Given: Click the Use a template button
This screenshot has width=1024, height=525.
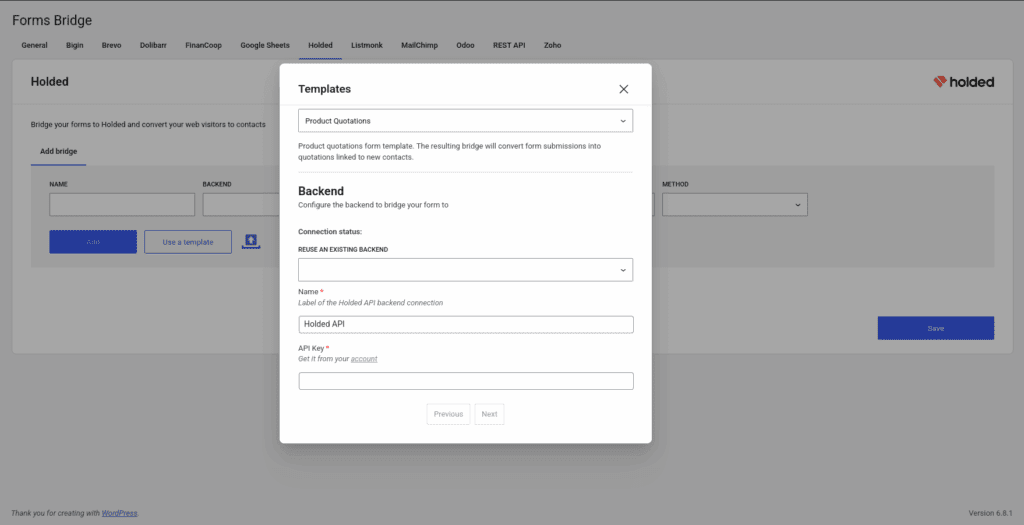Looking at the screenshot, I should pos(187,242).
